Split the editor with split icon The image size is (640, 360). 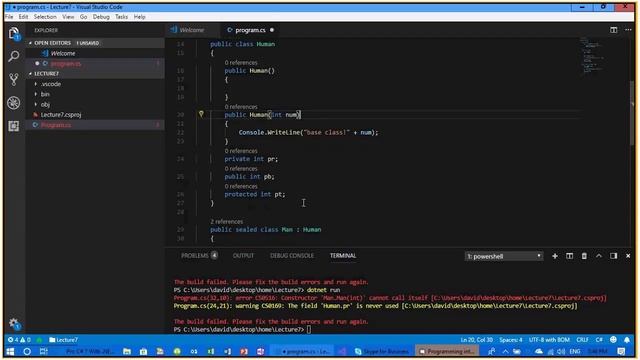coord(613,30)
